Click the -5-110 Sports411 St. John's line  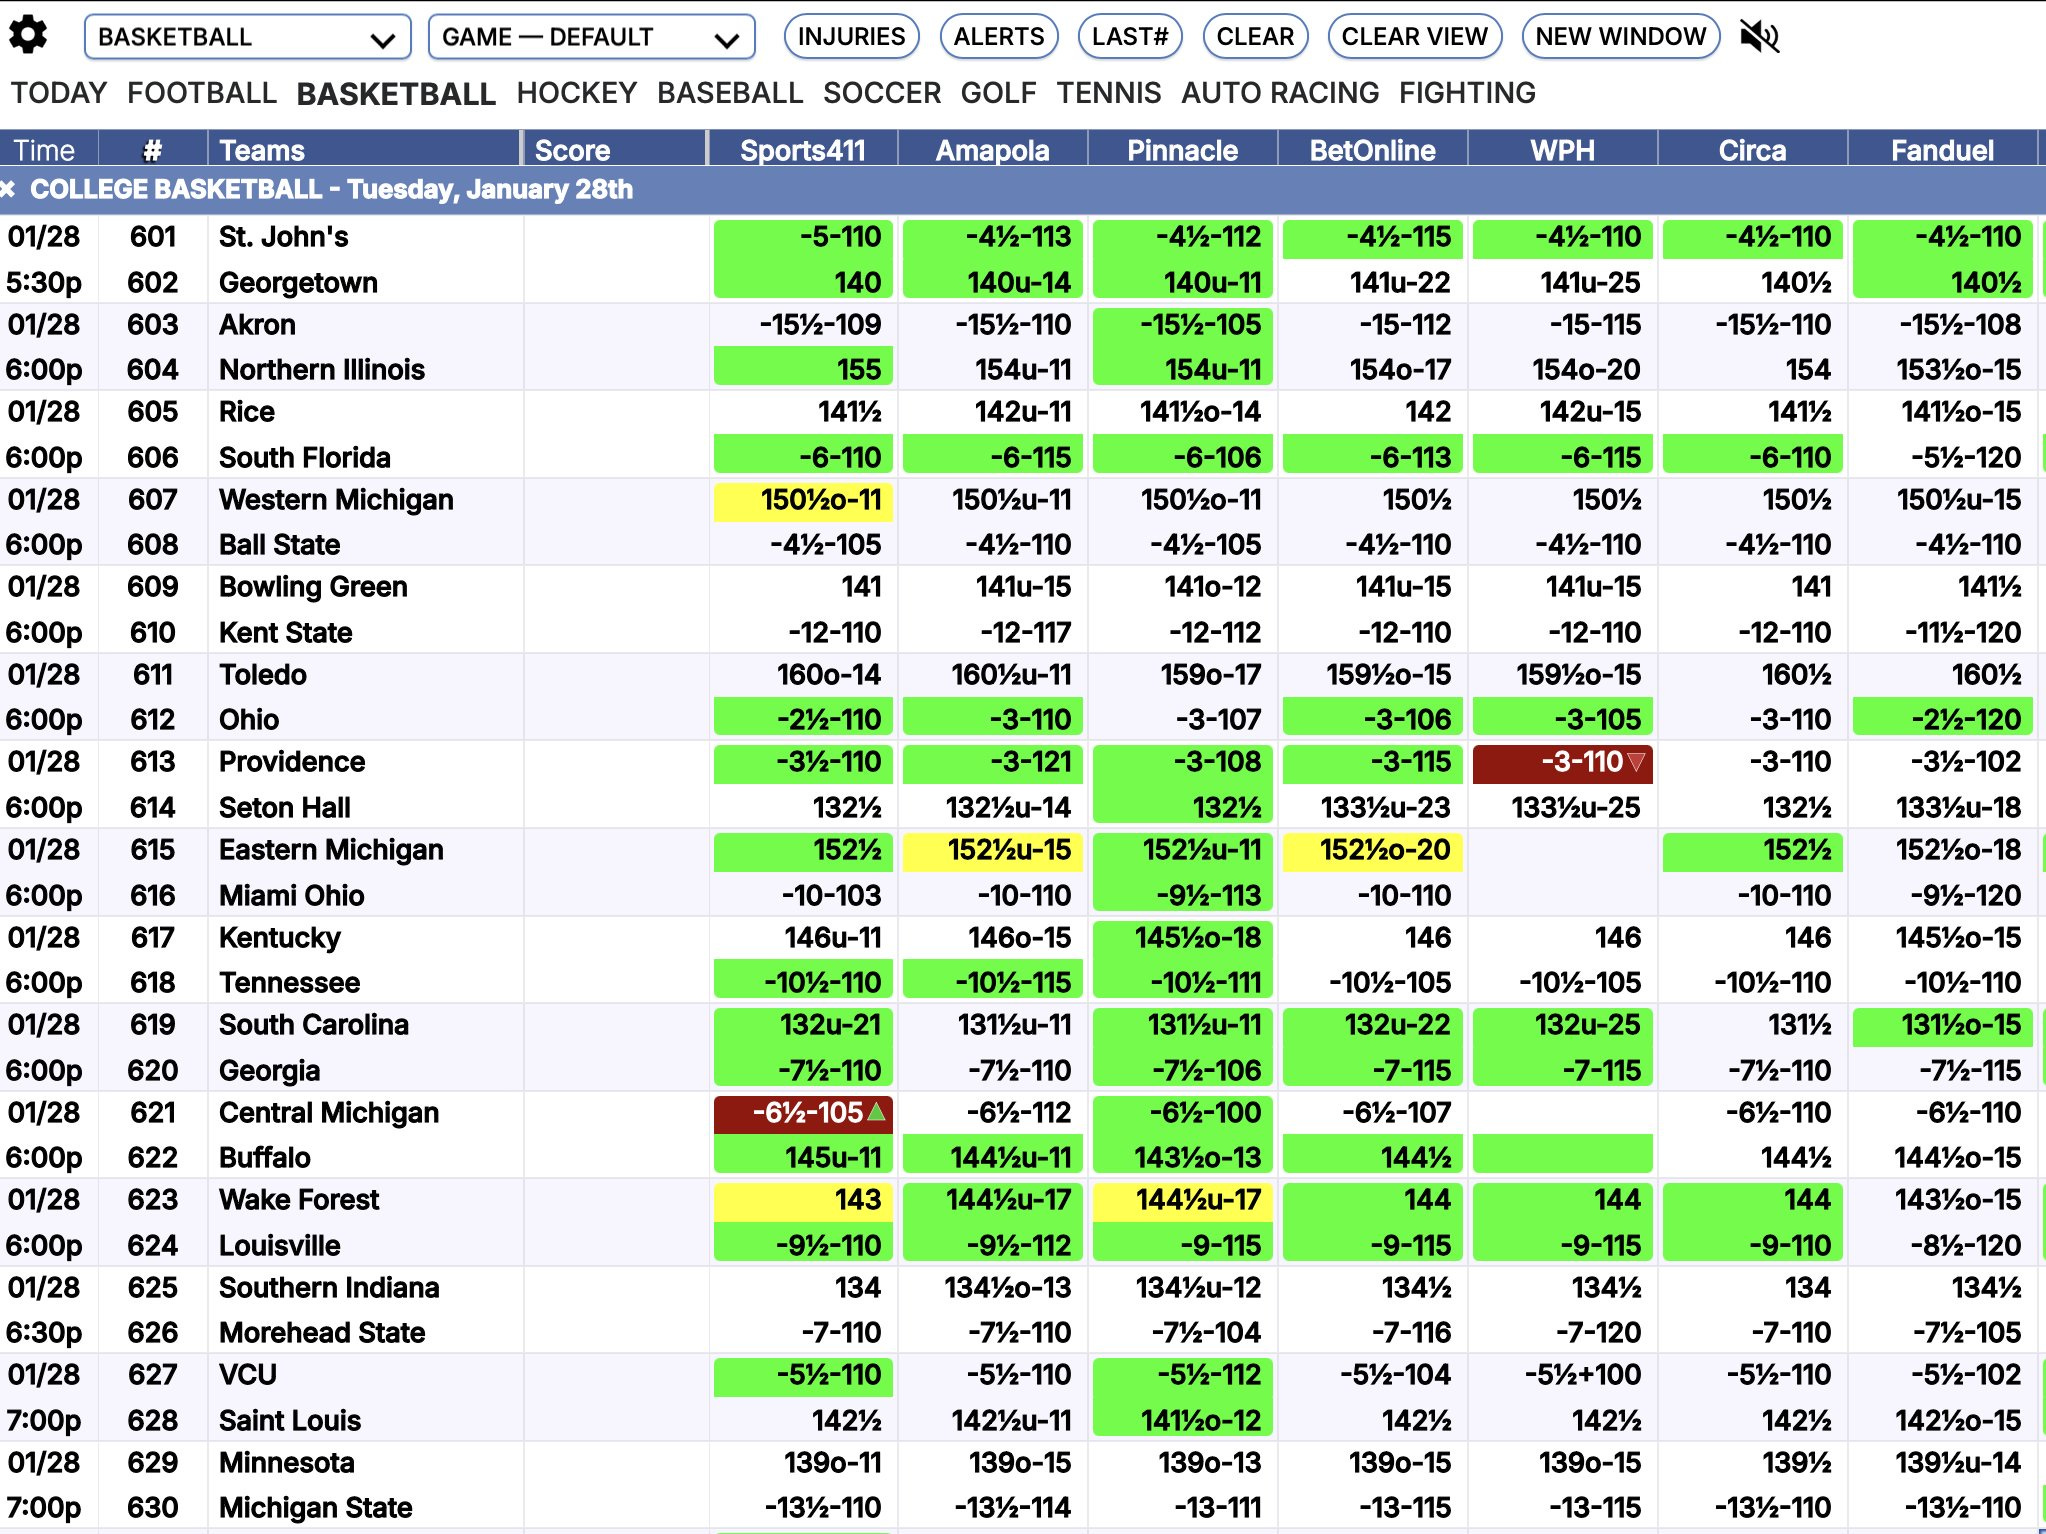tap(803, 238)
